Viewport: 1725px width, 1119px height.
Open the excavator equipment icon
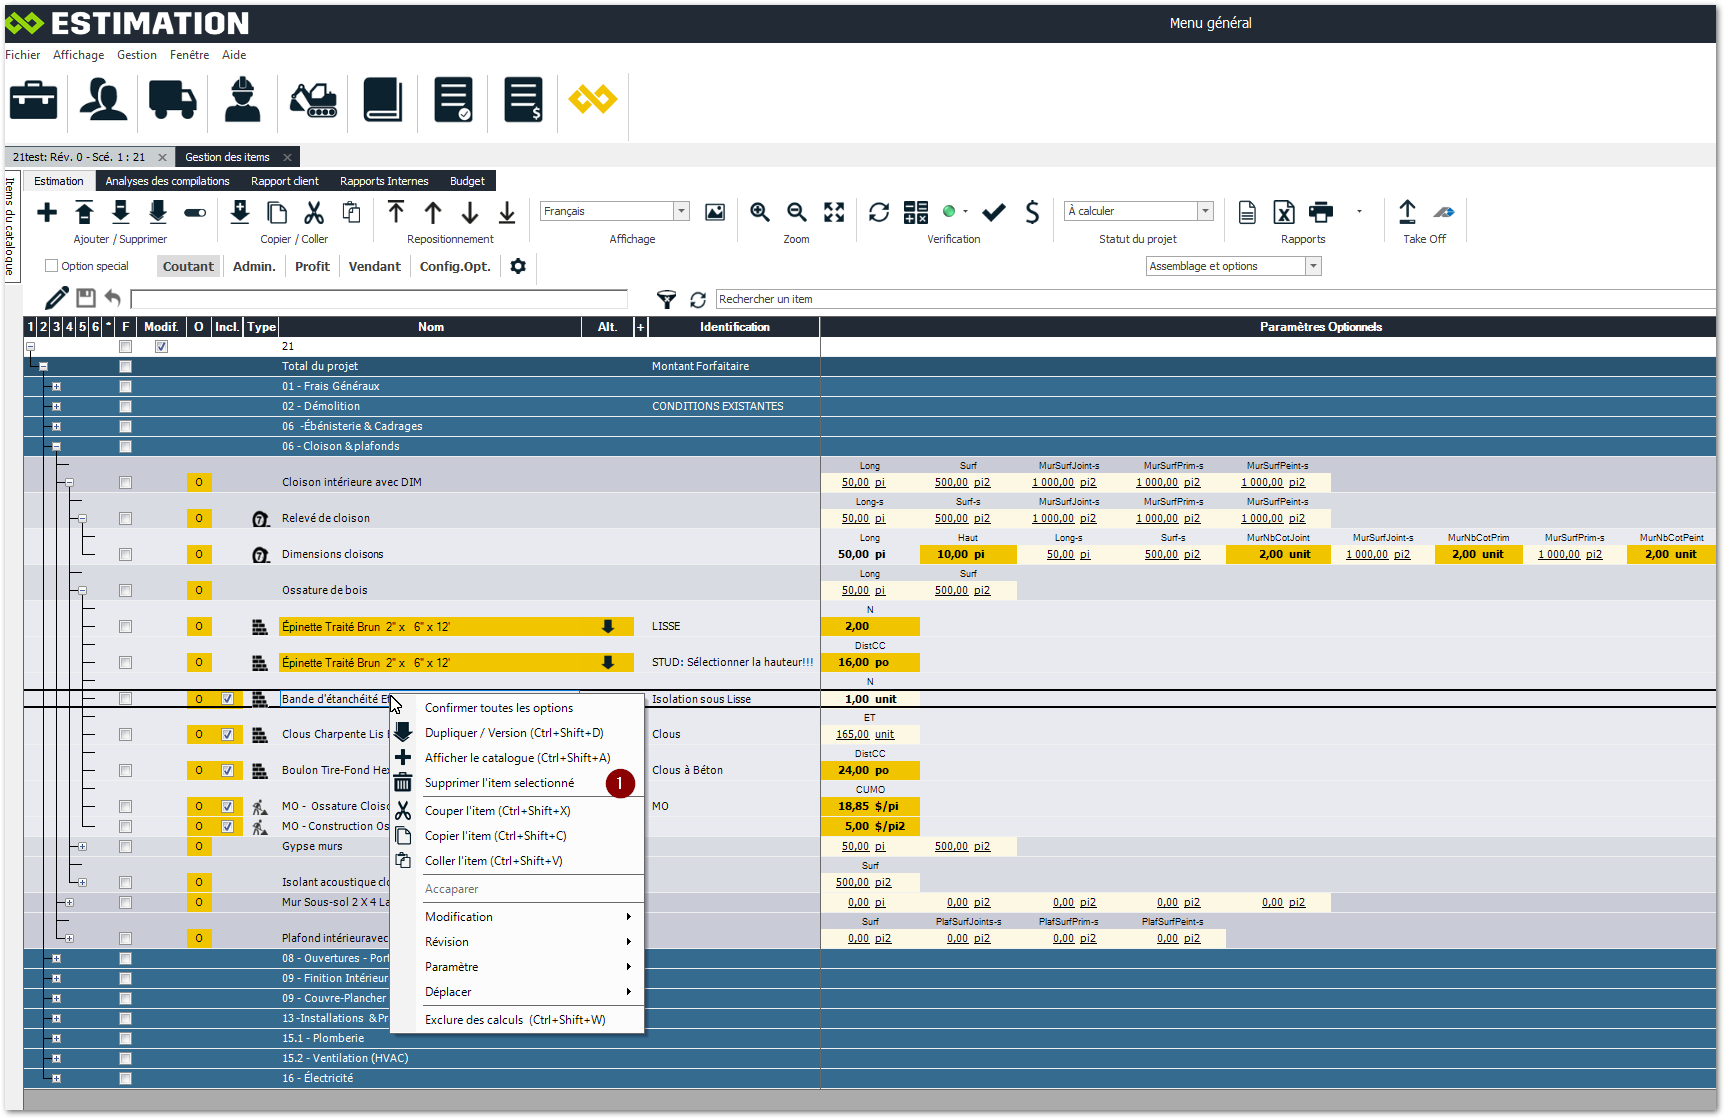tap(313, 101)
